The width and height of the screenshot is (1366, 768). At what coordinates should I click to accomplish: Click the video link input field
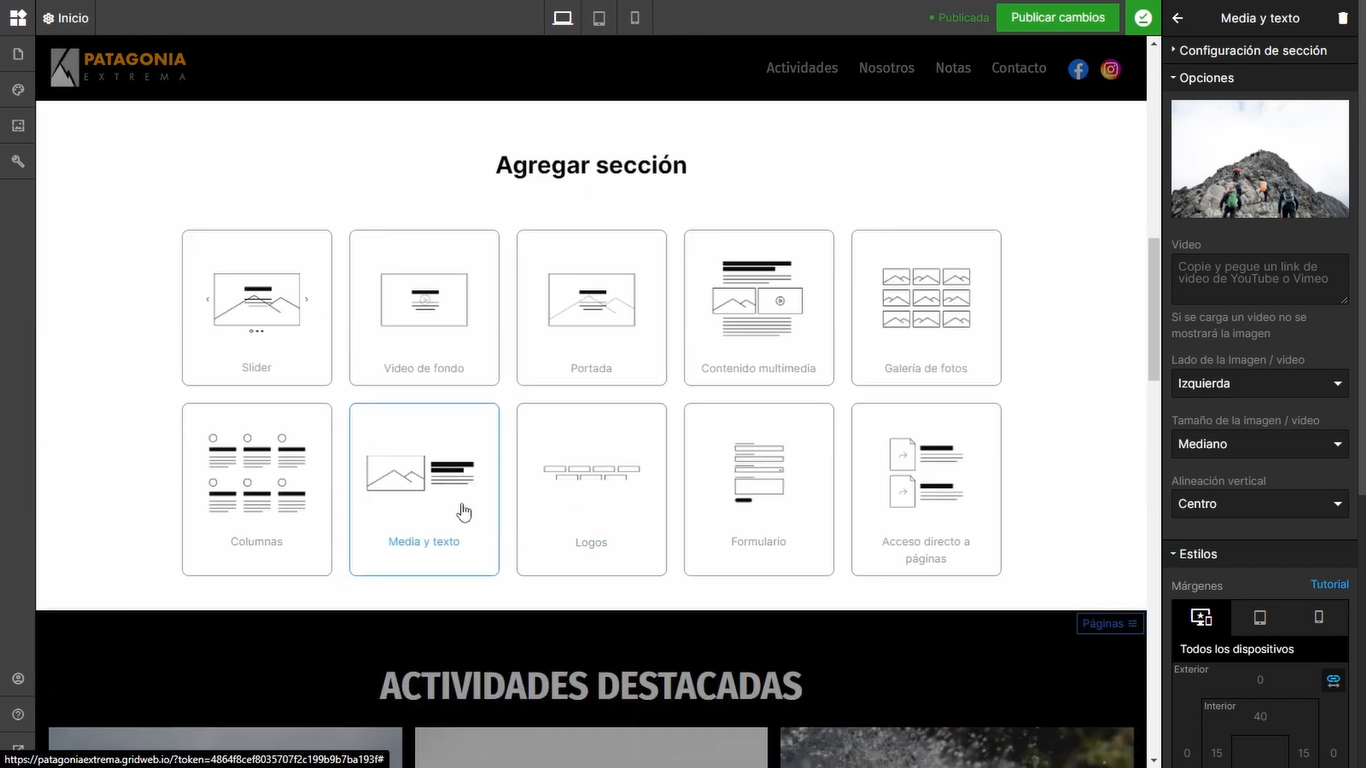1260,279
